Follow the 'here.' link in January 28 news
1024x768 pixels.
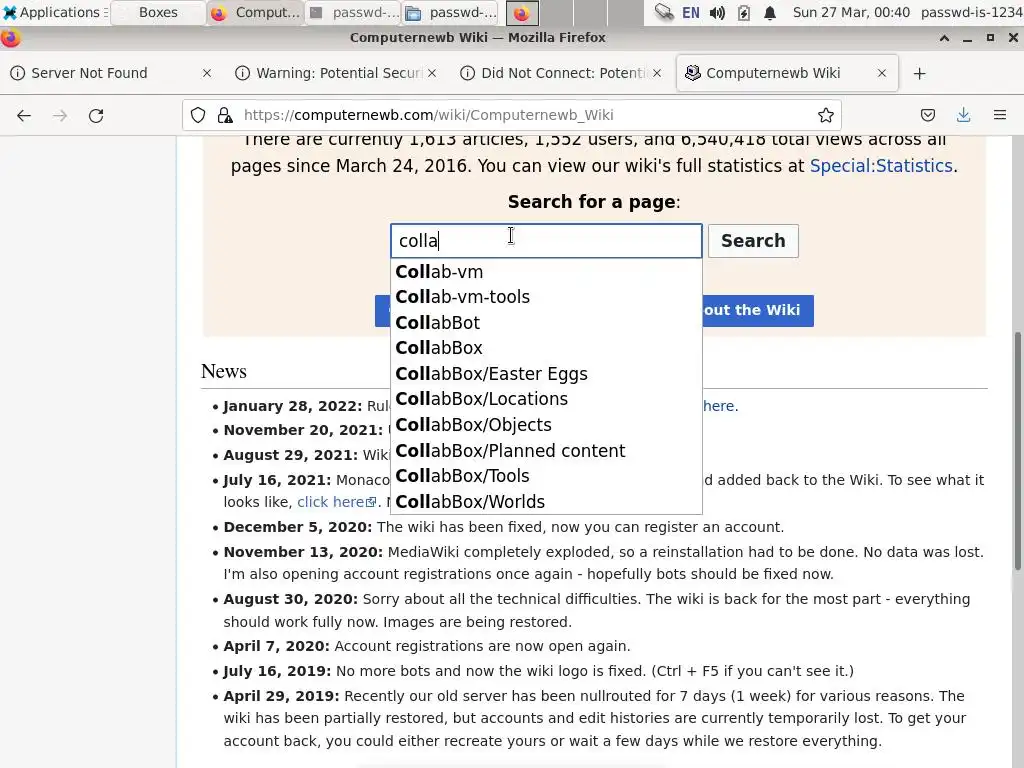coord(720,406)
